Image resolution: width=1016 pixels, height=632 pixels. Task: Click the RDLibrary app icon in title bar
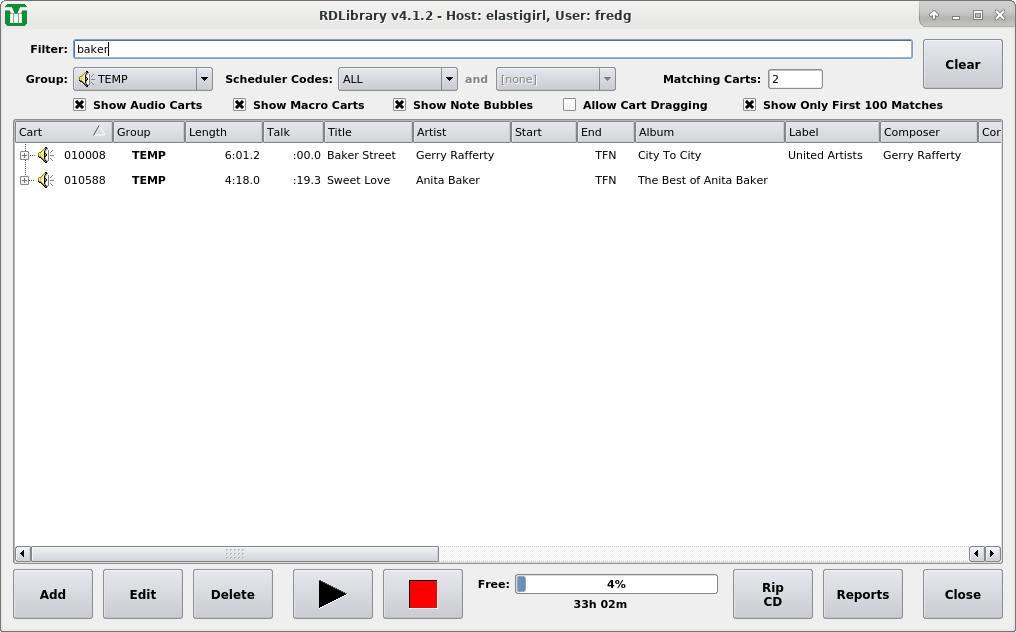[x=16, y=15]
